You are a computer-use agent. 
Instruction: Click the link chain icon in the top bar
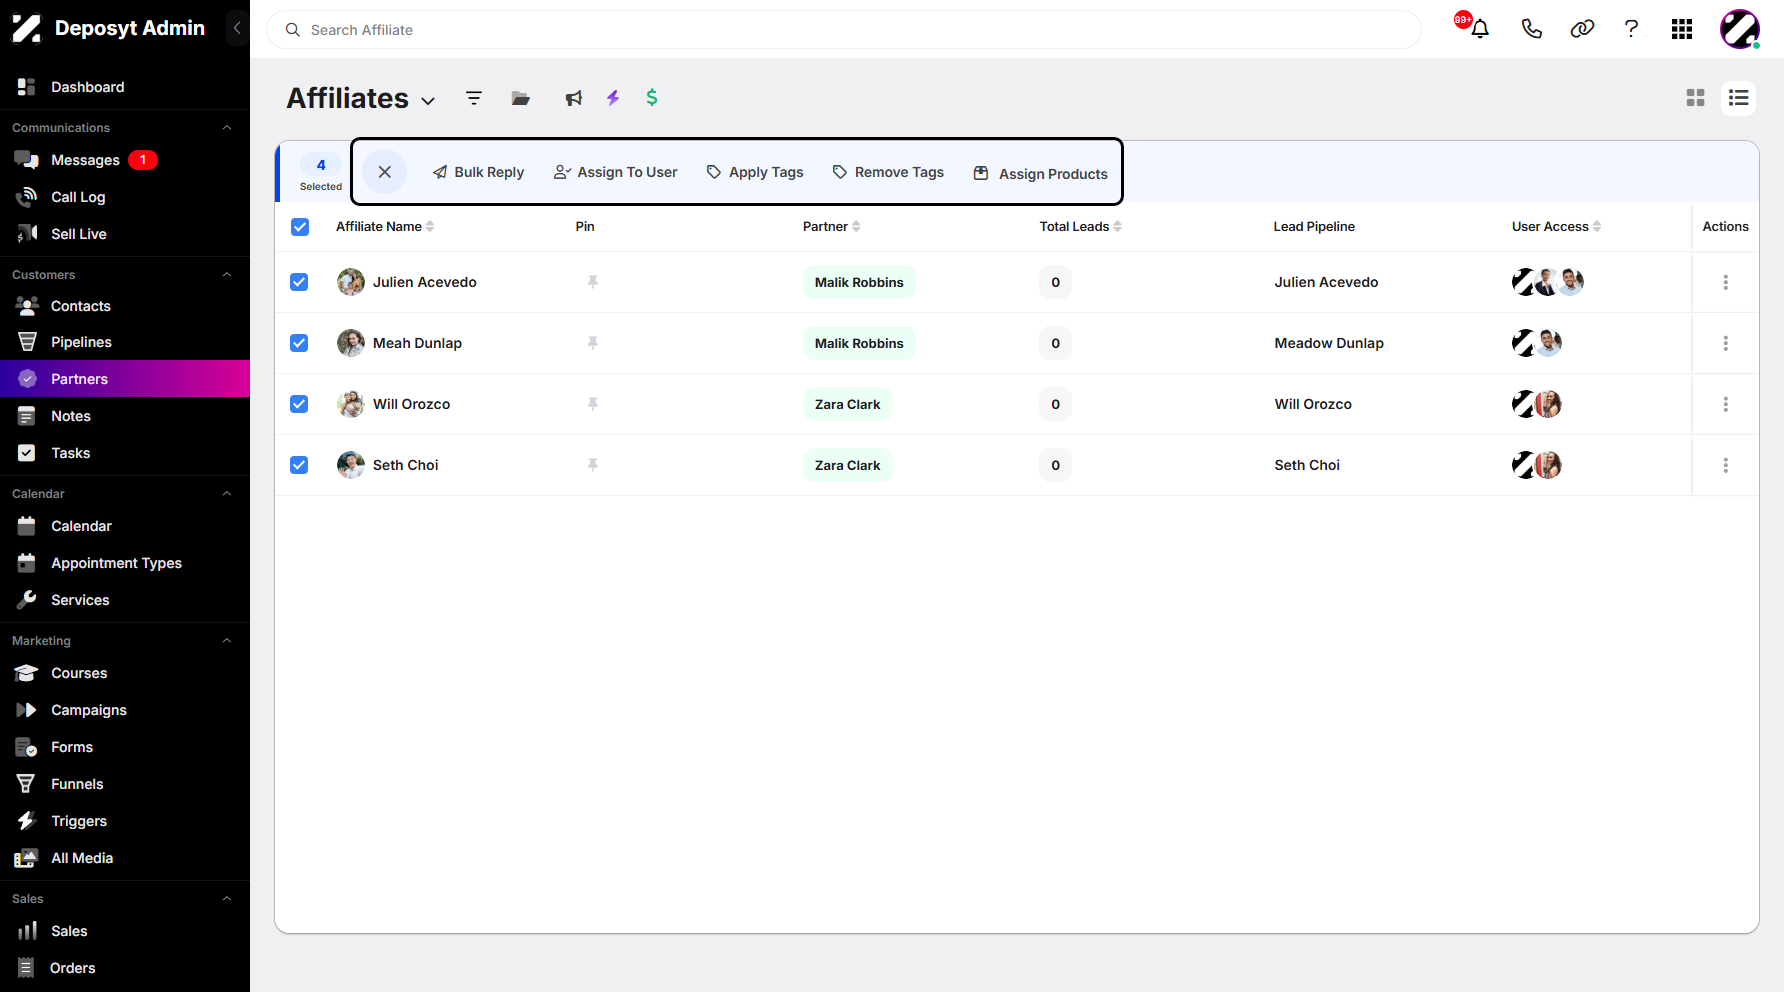coord(1582,29)
